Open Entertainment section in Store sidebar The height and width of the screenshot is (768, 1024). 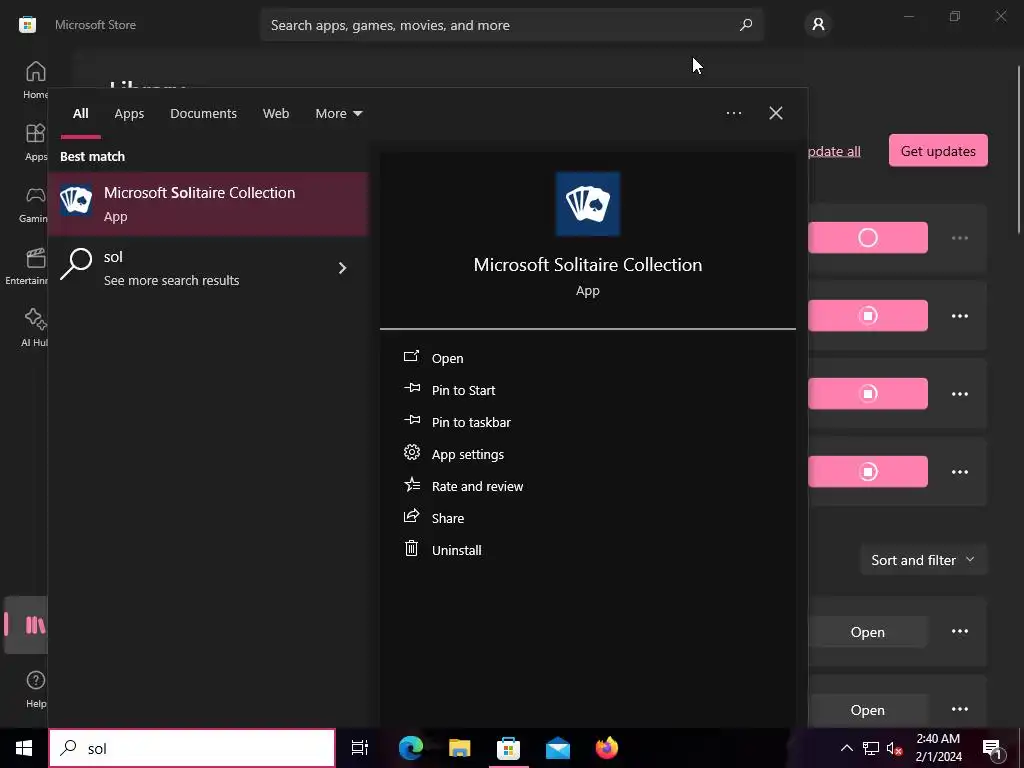[26, 266]
